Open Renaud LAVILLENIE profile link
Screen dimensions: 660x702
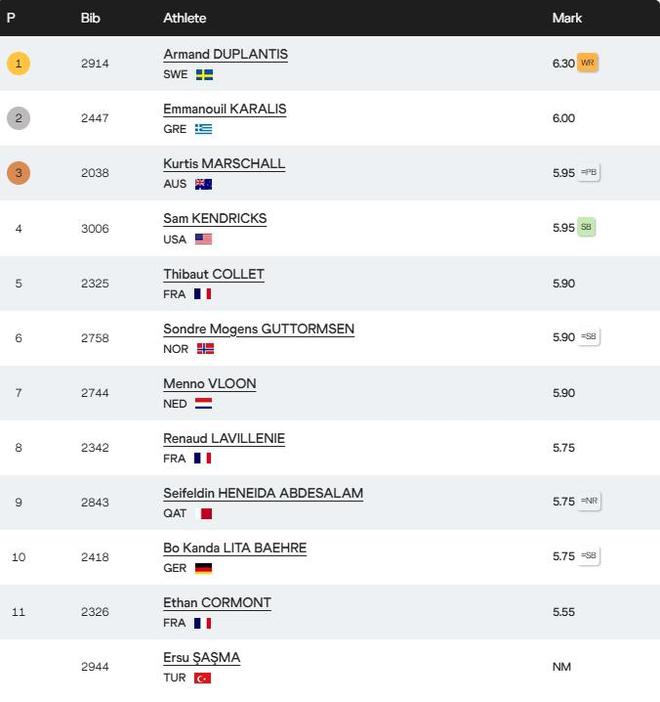[x=224, y=438]
